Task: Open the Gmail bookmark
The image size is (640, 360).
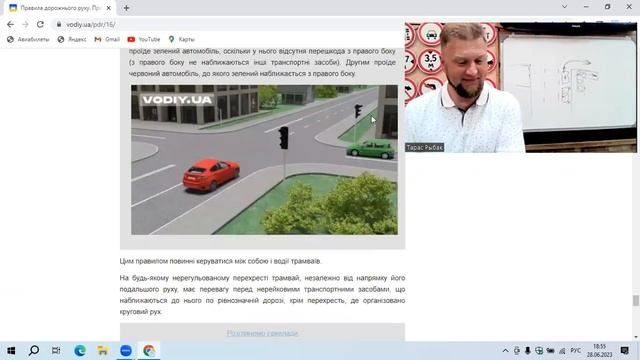Action: pos(107,39)
